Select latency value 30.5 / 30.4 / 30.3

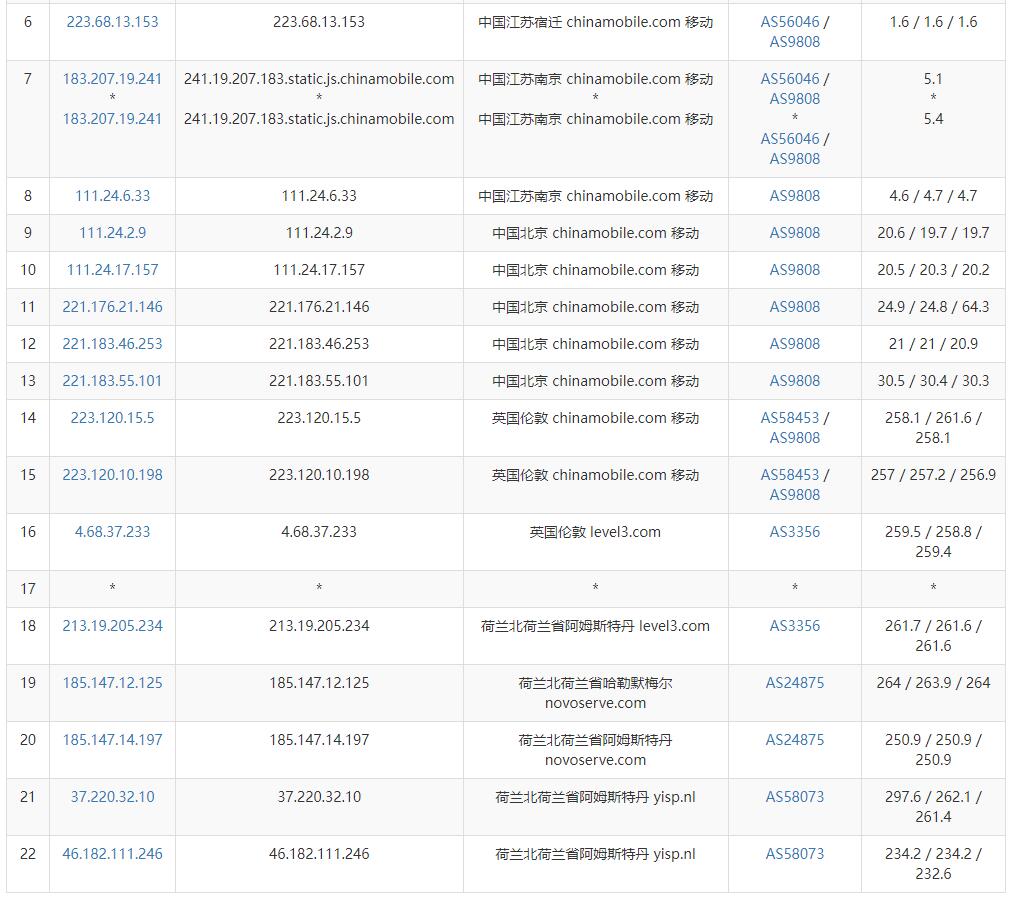tap(933, 381)
